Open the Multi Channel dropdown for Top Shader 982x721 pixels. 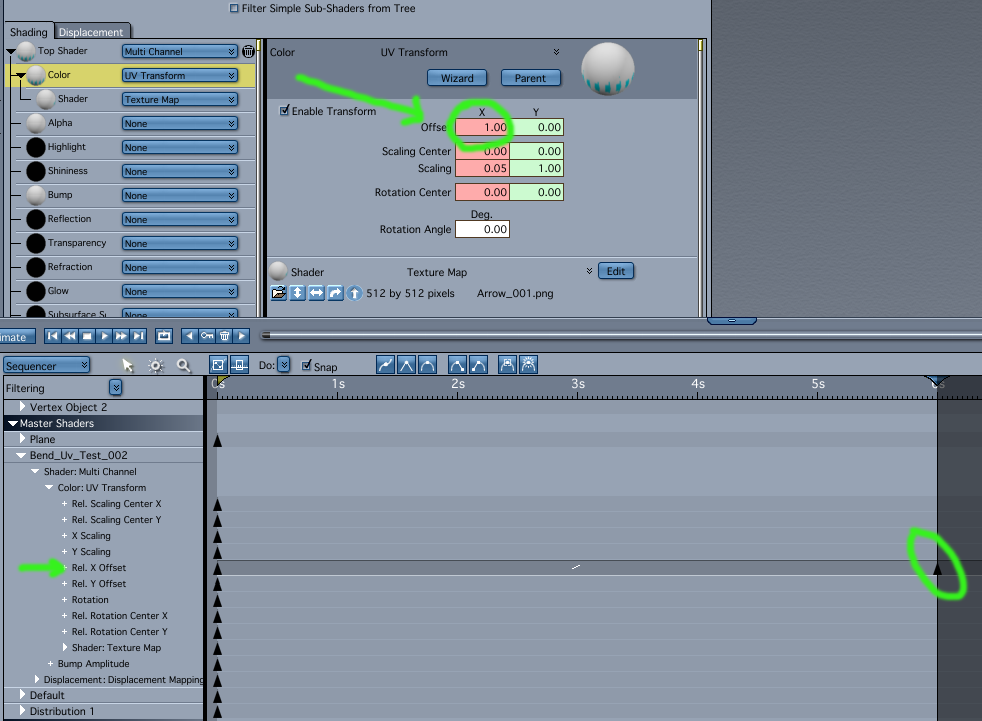(x=179, y=51)
